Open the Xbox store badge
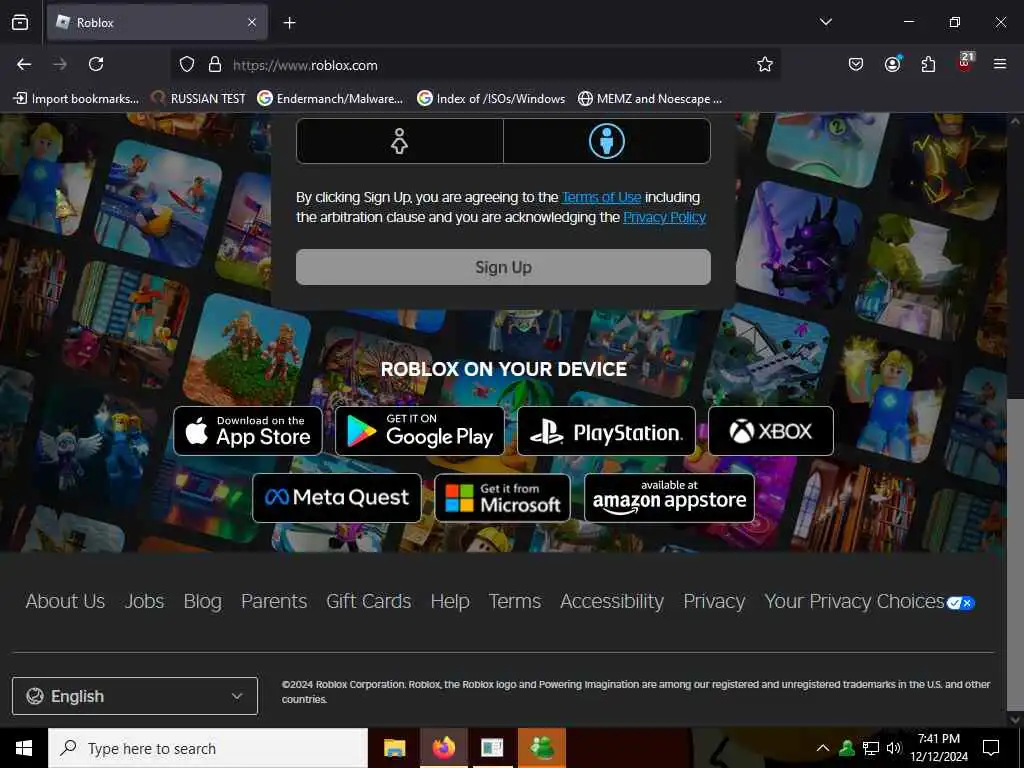 (771, 431)
